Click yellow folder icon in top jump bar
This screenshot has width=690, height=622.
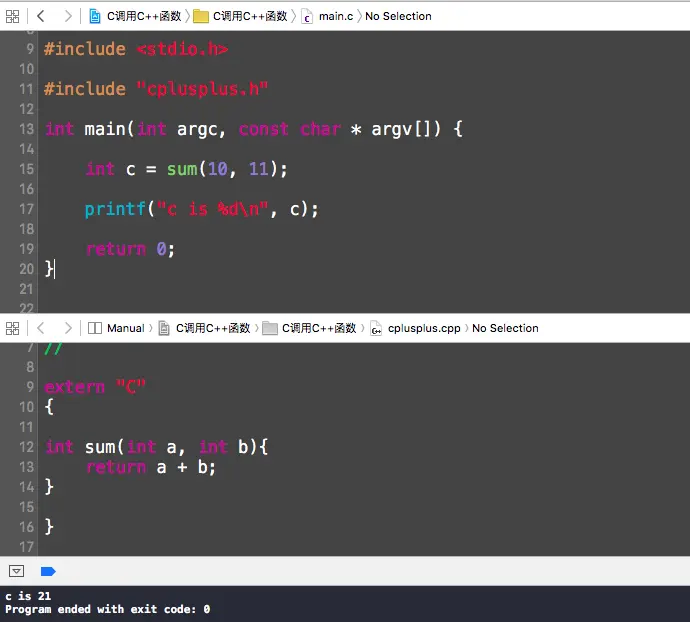pos(201,17)
